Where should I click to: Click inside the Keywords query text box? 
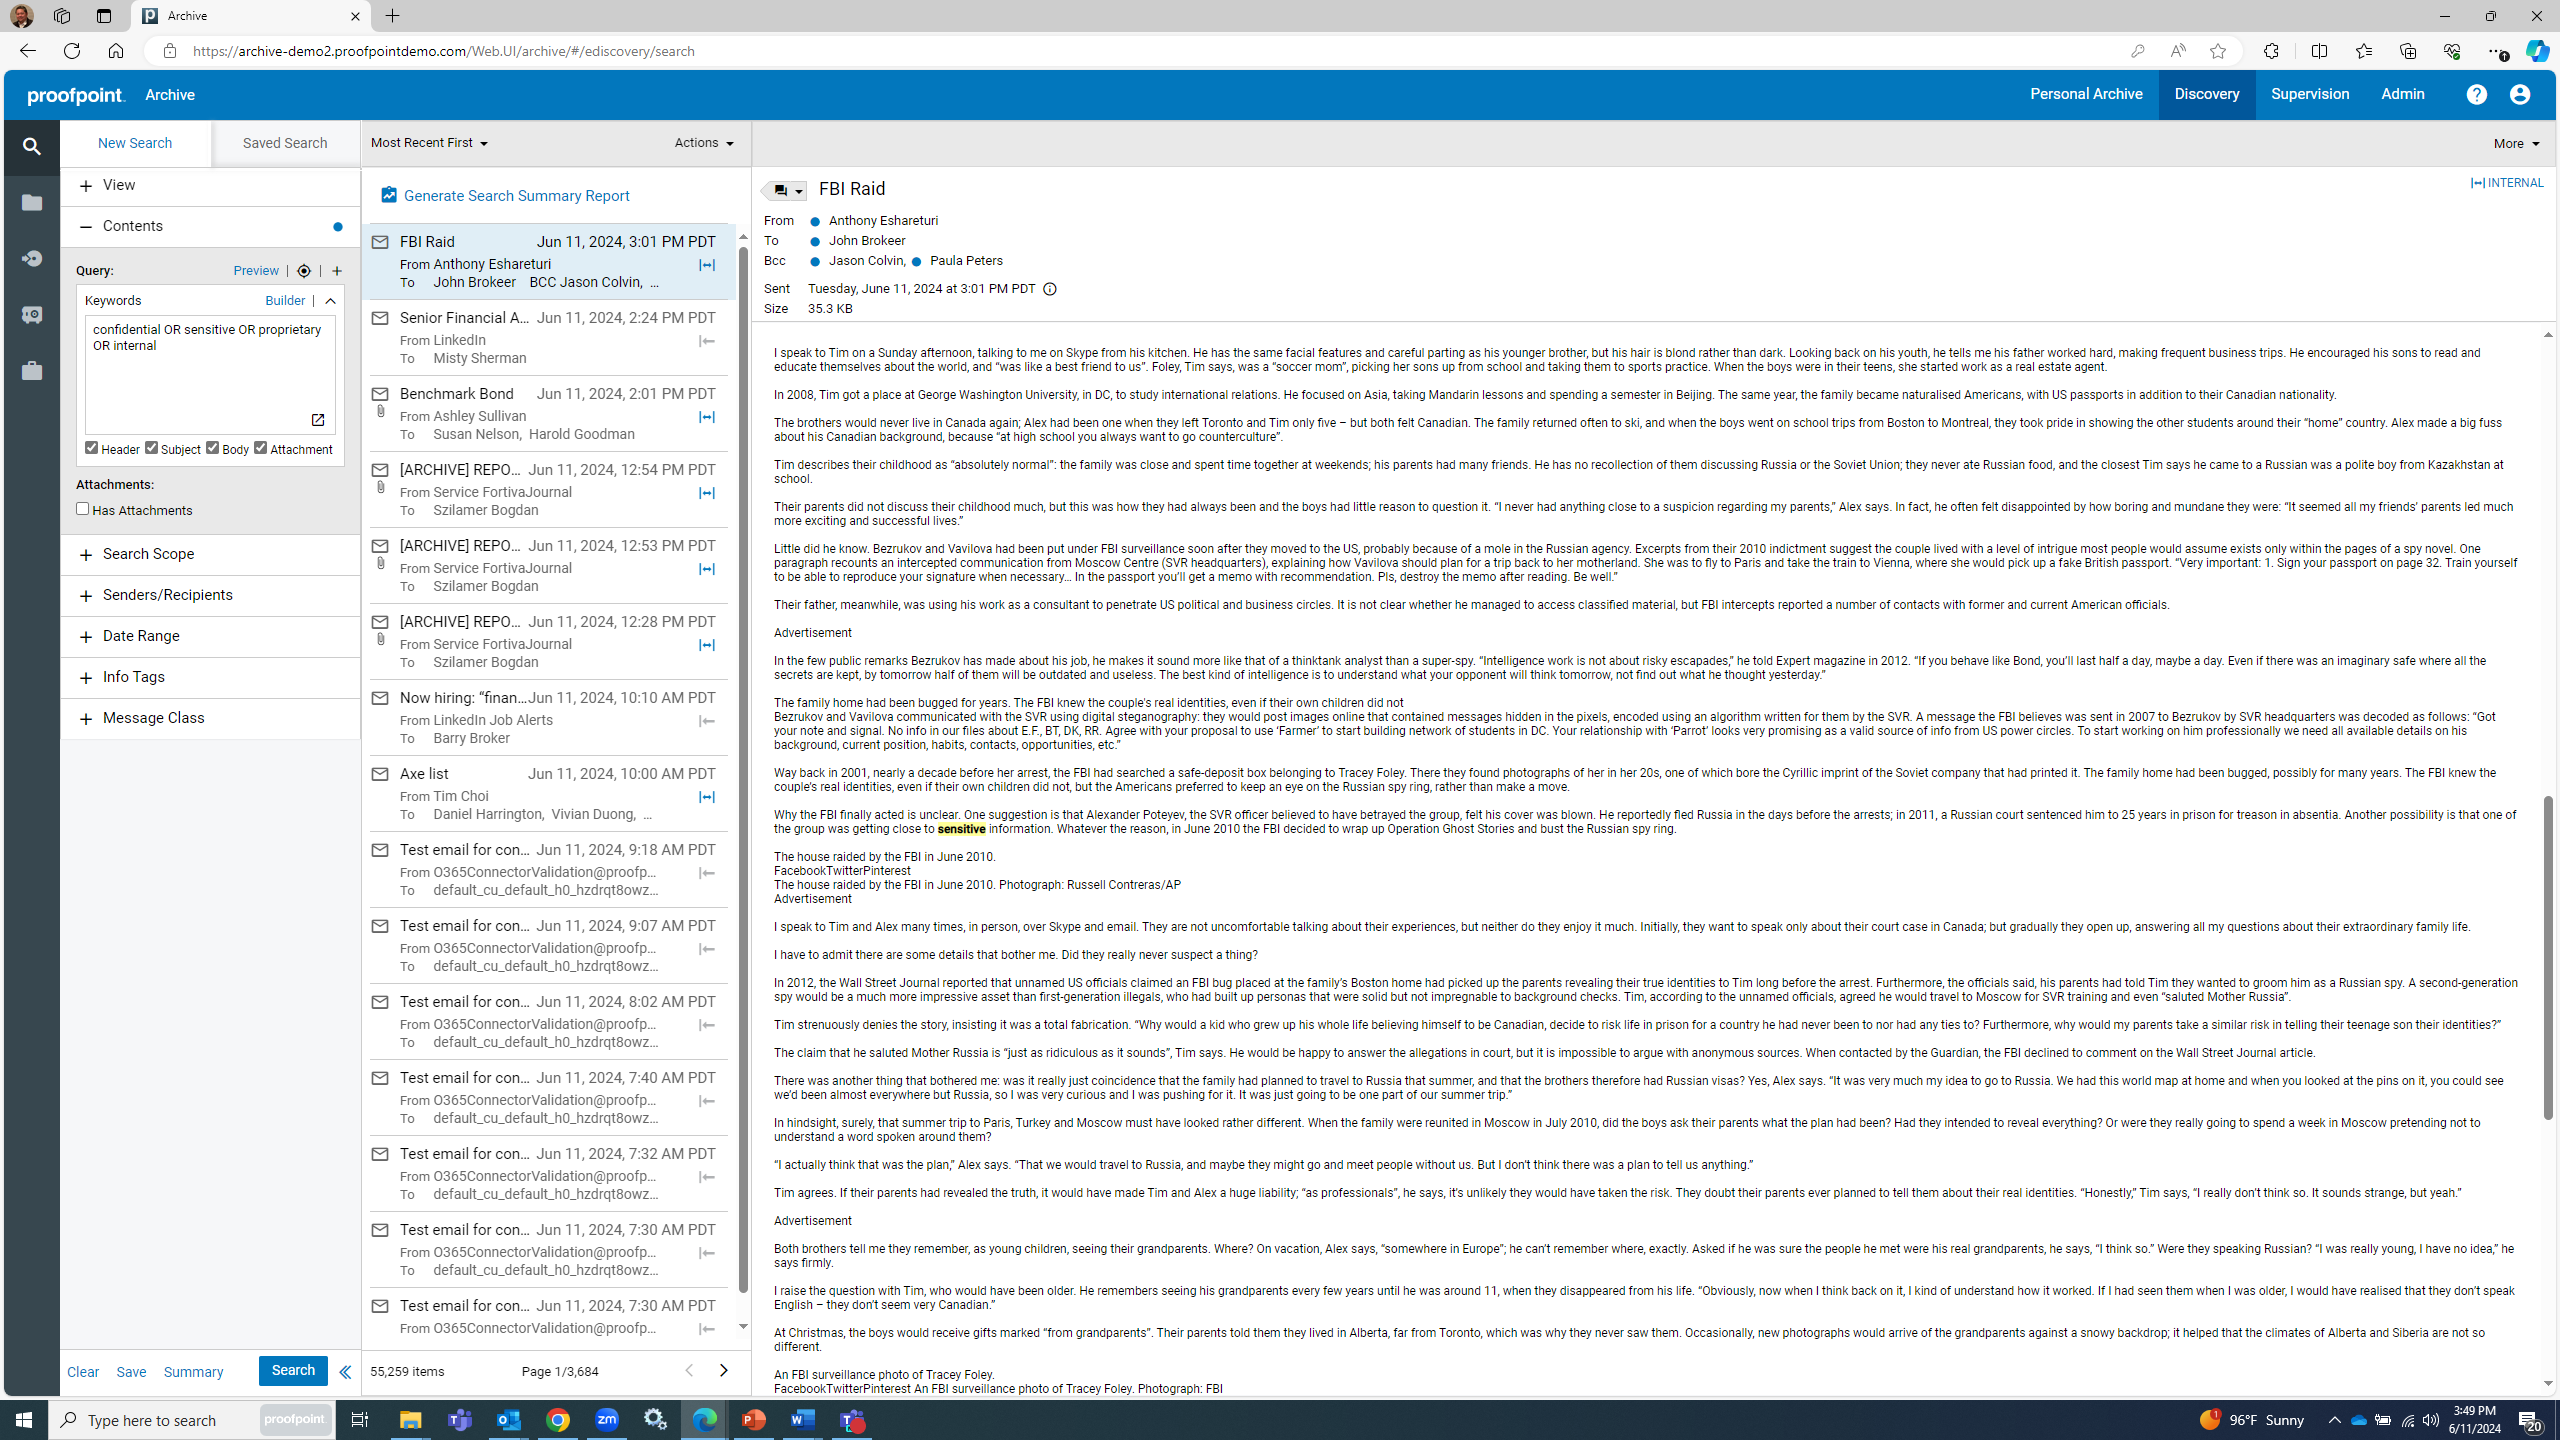209,375
